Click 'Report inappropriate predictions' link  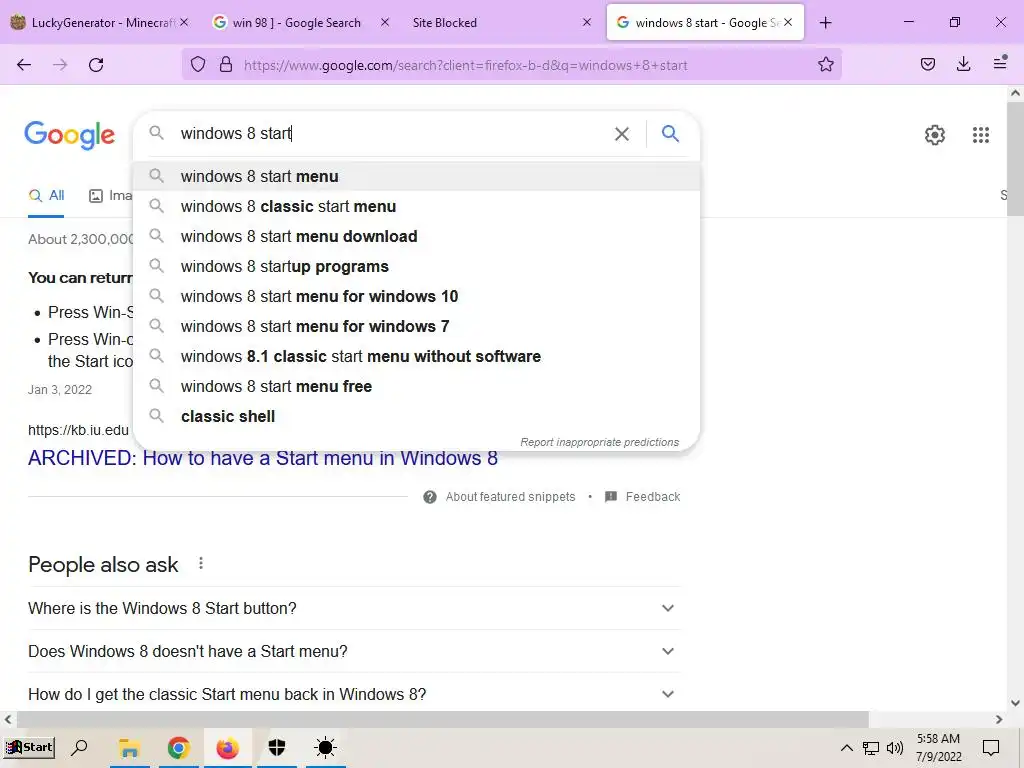[600, 442]
